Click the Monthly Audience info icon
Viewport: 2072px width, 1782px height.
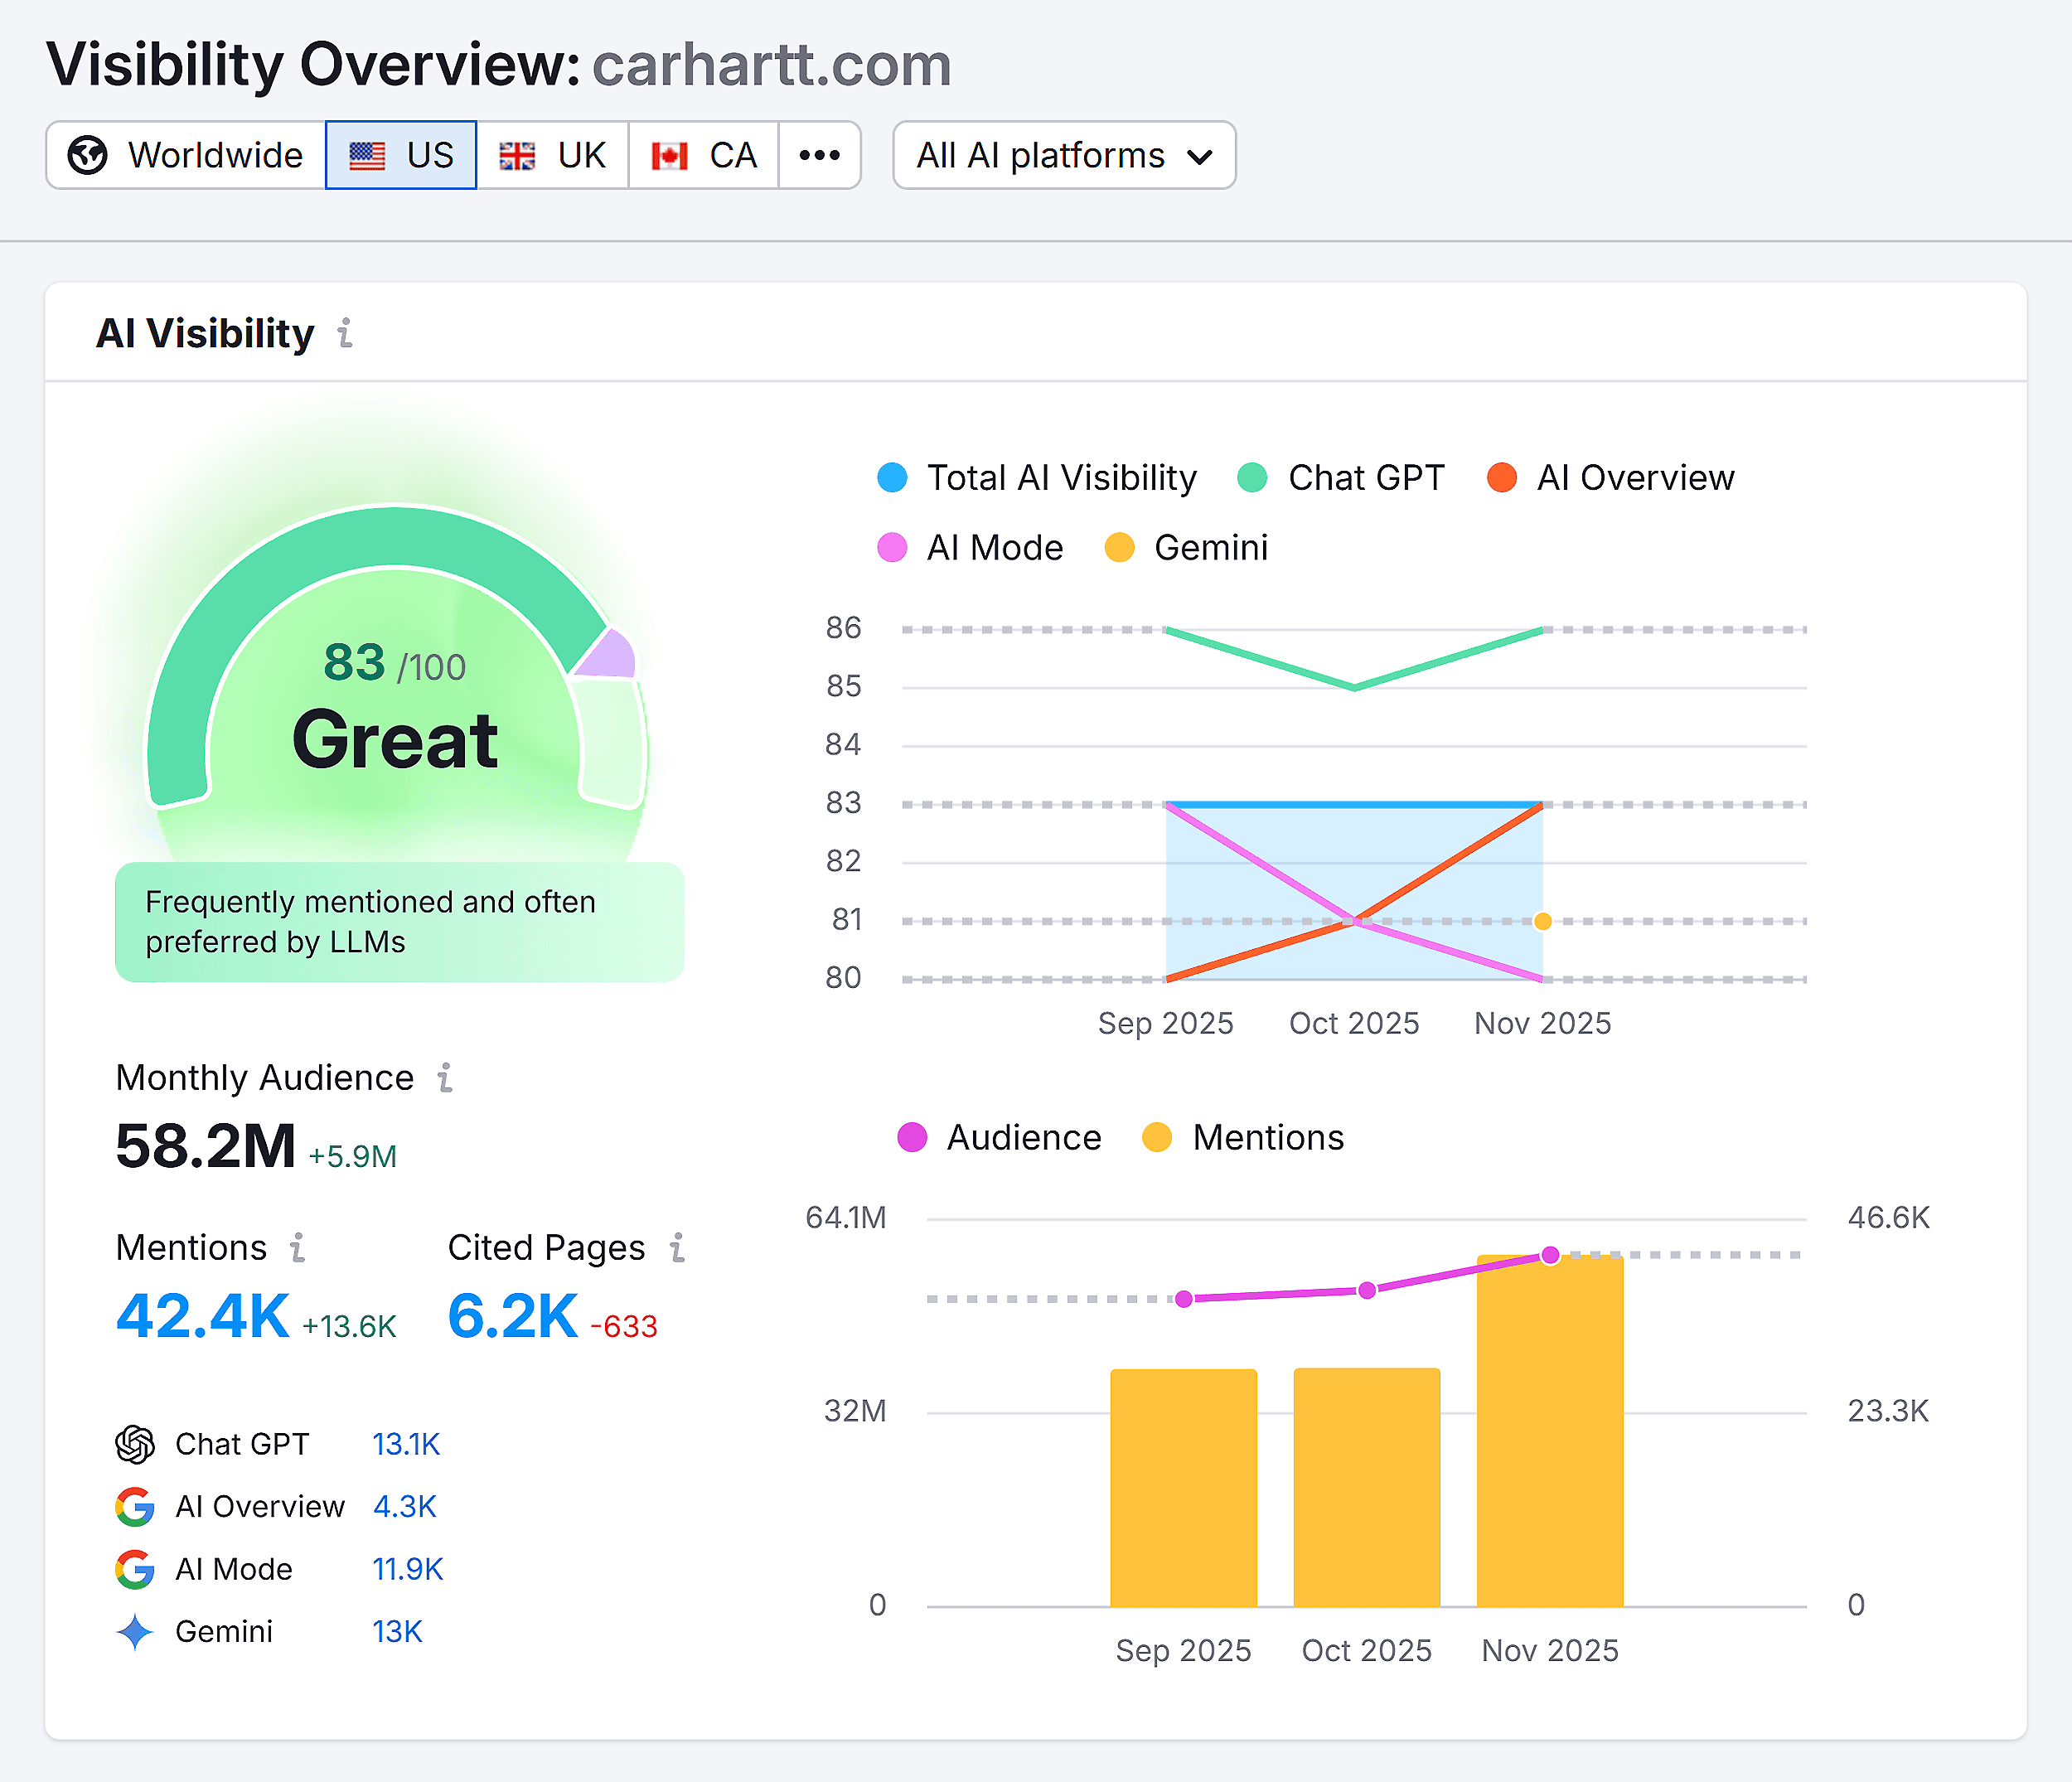pyautogui.click(x=446, y=1078)
